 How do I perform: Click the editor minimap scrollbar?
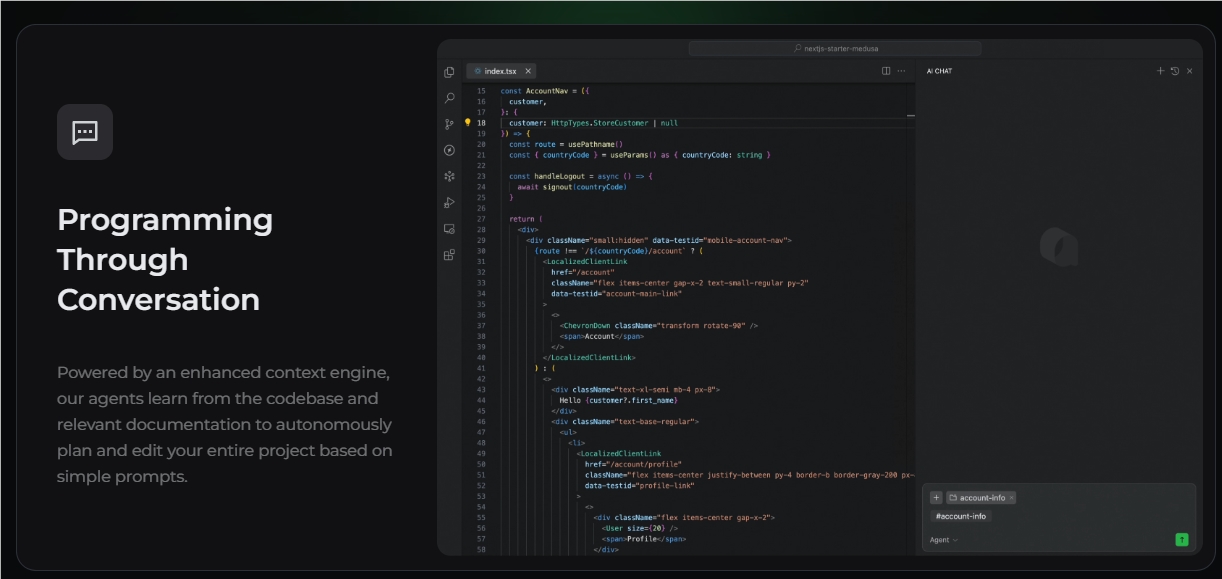pyautogui.click(x=910, y=118)
